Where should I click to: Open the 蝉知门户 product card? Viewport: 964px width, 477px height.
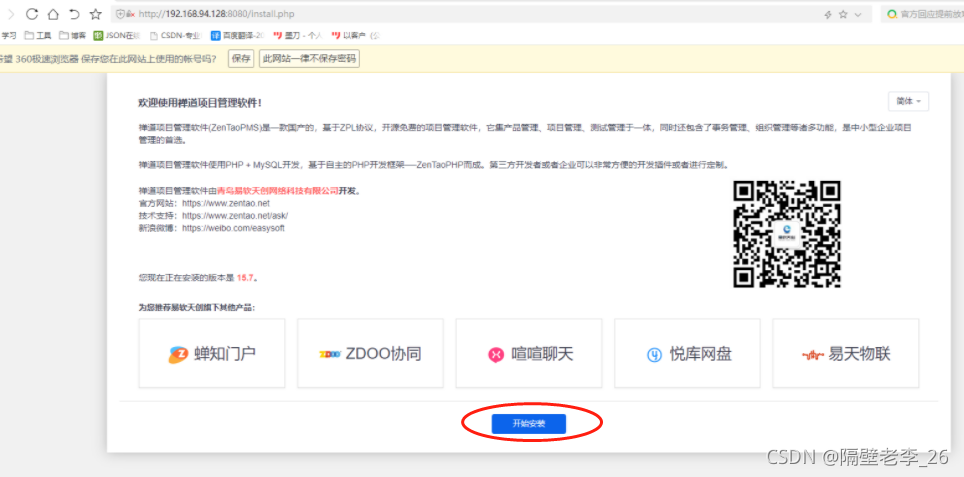211,353
